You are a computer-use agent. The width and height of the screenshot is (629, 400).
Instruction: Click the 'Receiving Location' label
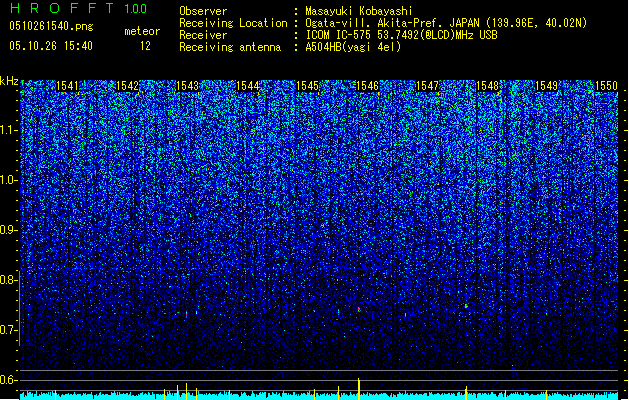click(233, 23)
